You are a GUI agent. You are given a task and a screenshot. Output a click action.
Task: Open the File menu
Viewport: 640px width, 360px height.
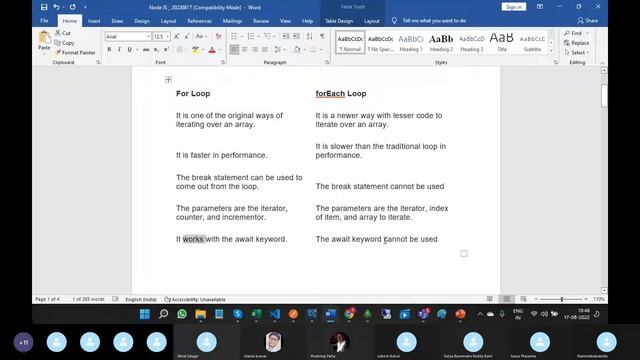44,21
